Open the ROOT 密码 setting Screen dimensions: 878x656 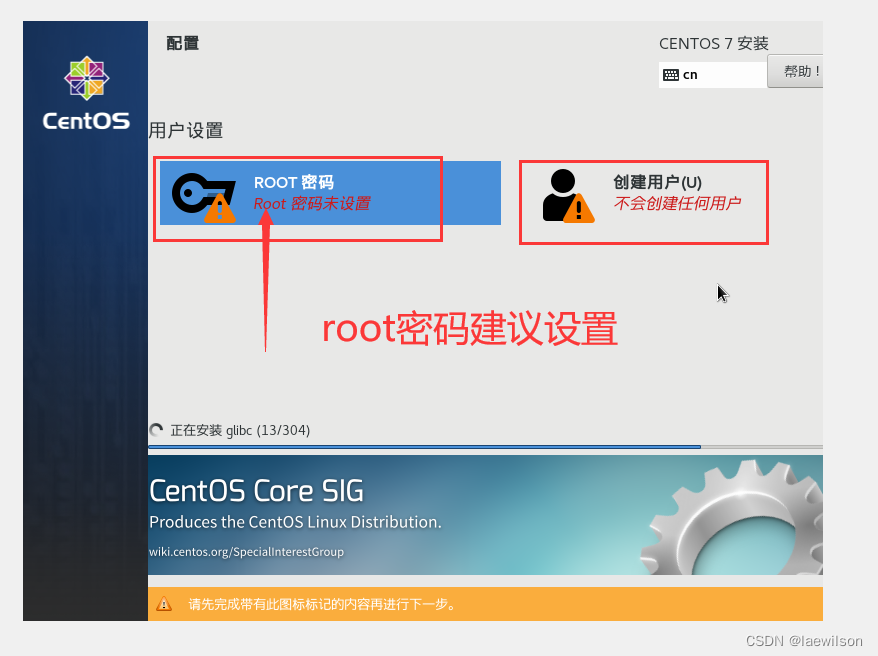(x=330, y=193)
